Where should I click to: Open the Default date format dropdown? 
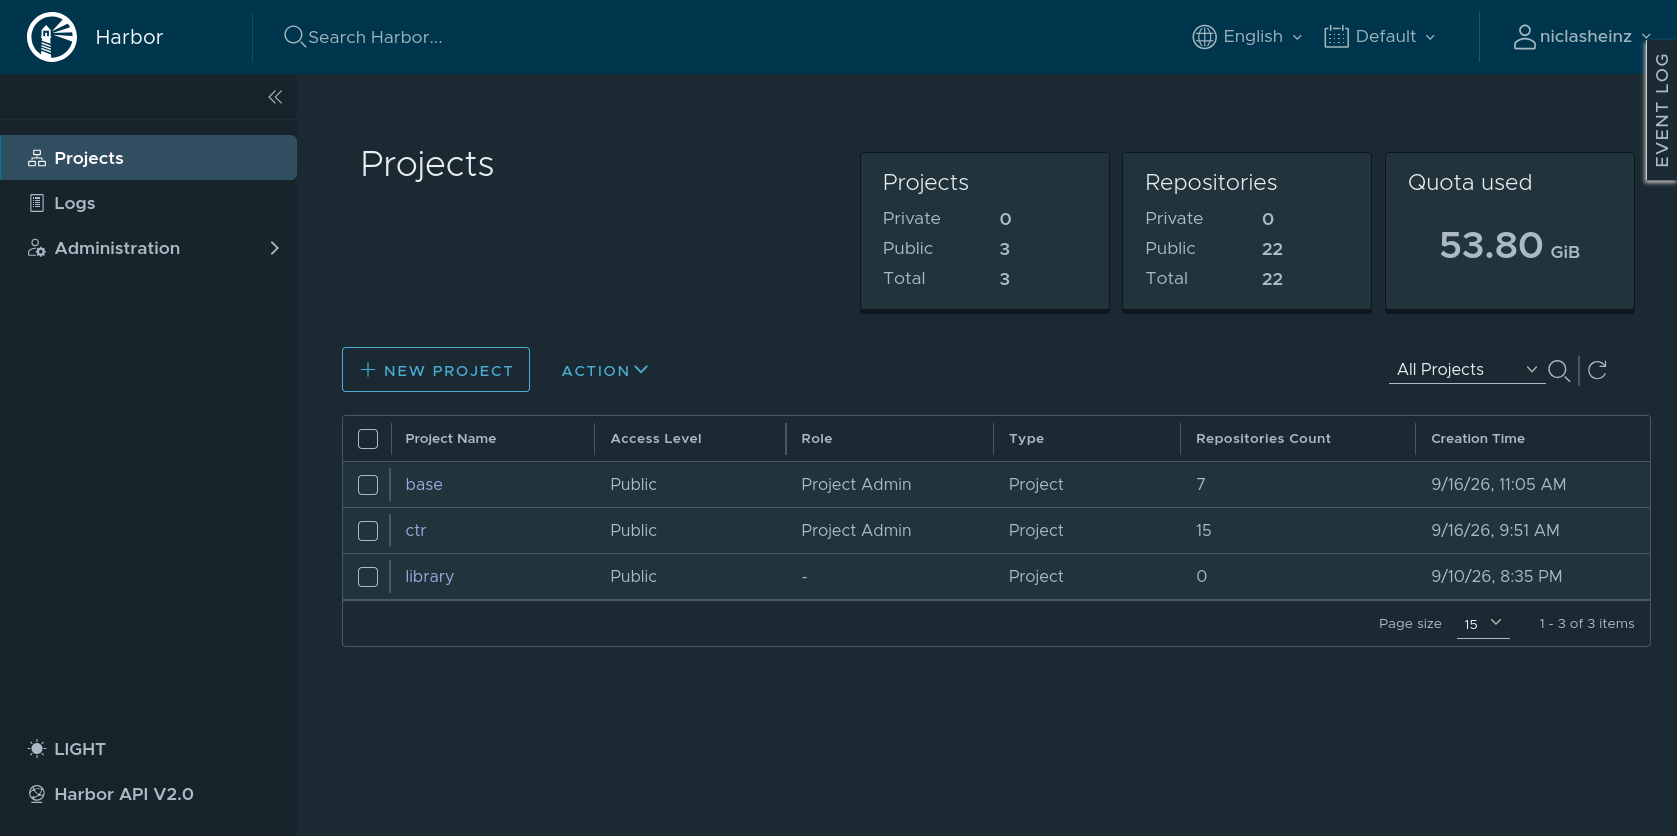coord(1380,37)
